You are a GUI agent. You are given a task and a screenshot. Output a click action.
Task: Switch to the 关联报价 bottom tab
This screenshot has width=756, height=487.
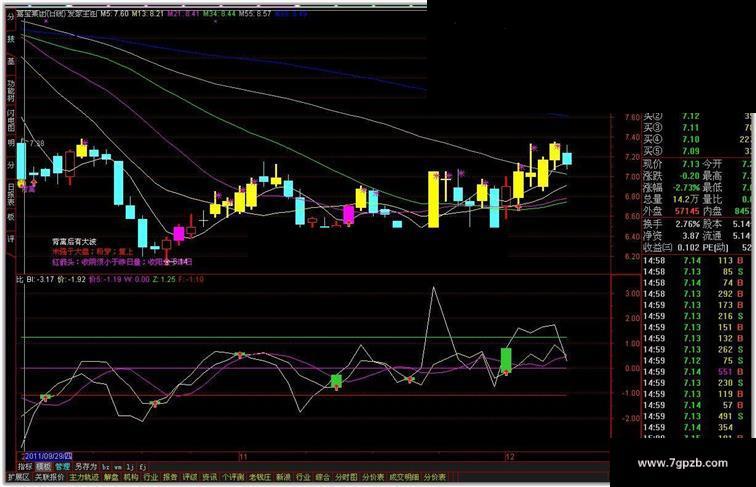pos(50,477)
